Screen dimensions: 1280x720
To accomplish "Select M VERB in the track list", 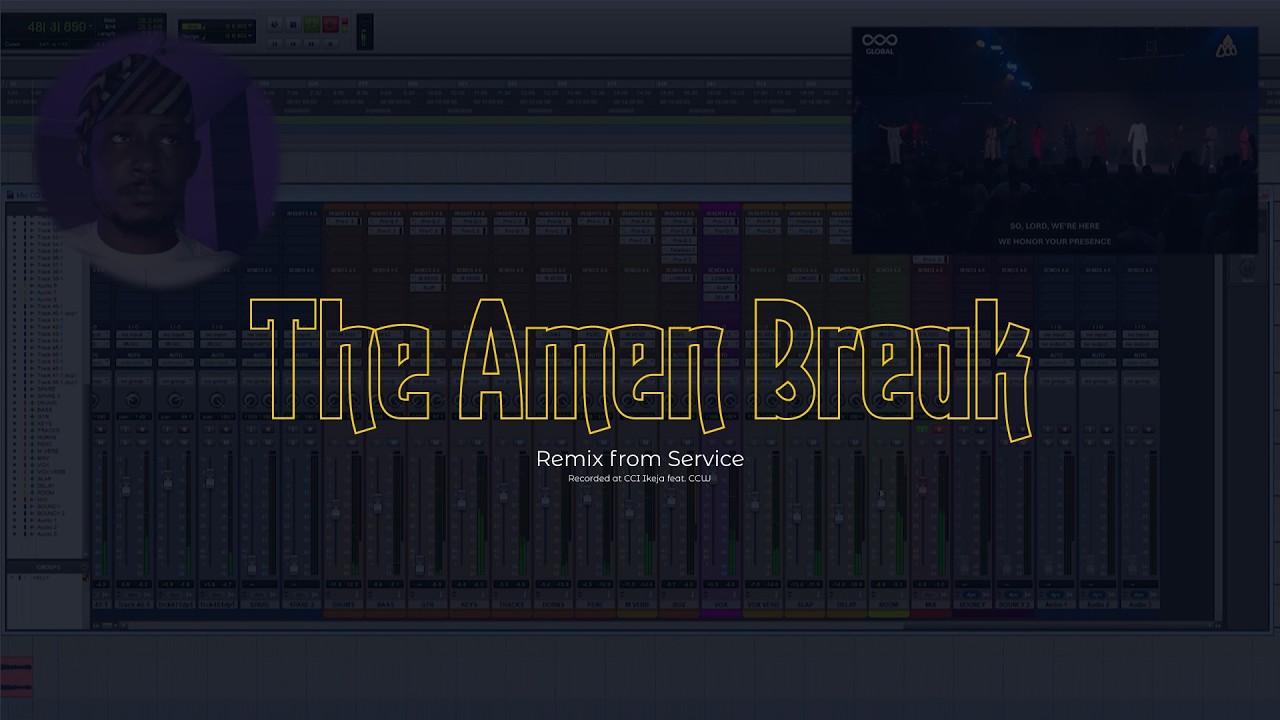I will 46,451.
